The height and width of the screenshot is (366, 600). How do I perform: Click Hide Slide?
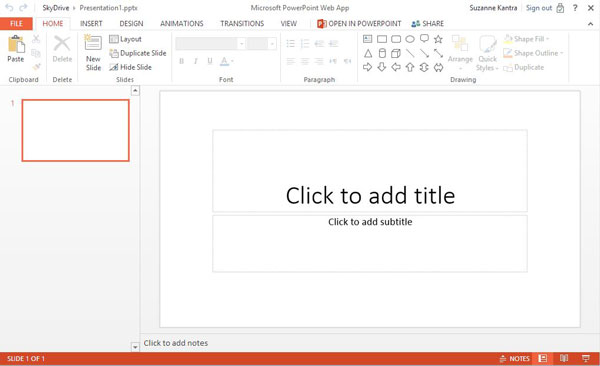coord(130,67)
